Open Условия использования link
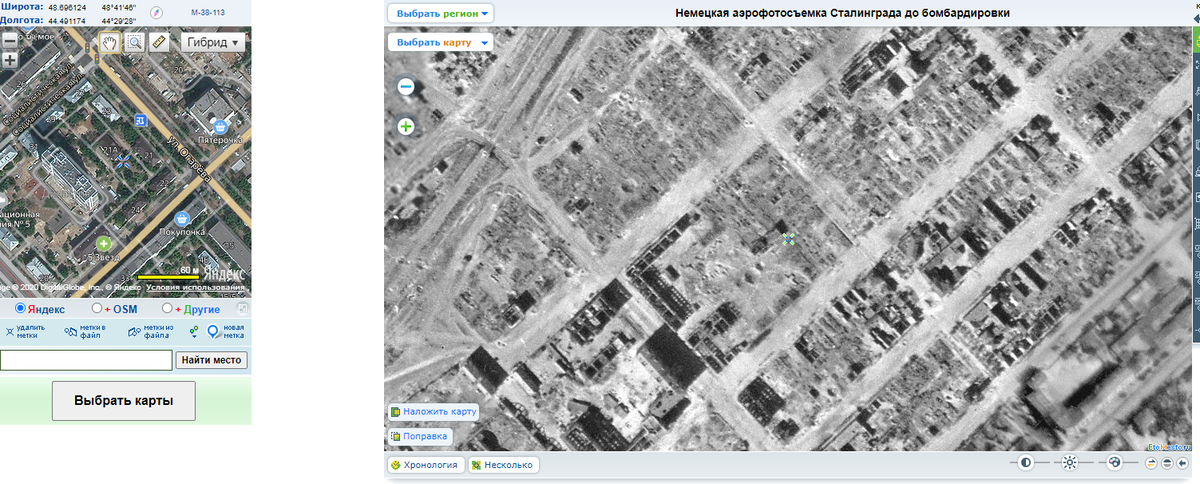The image size is (1200, 484). (196, 288)
